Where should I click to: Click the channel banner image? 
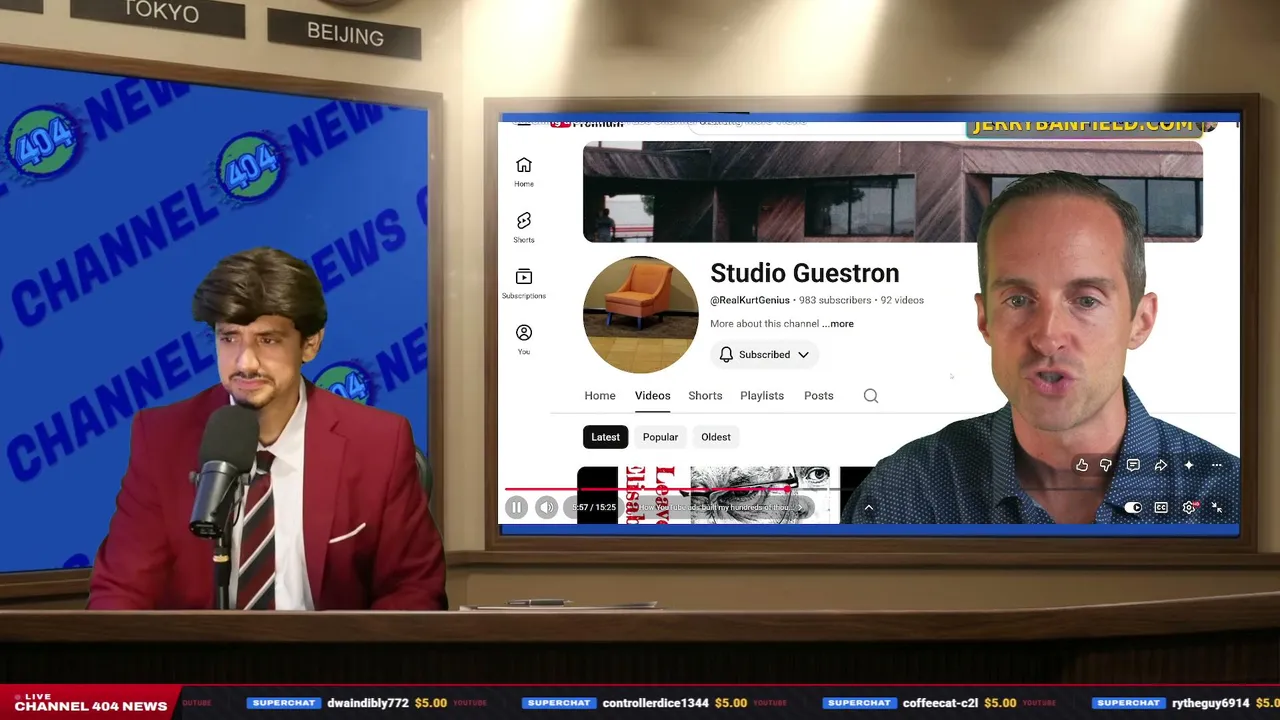coord(892,191)
